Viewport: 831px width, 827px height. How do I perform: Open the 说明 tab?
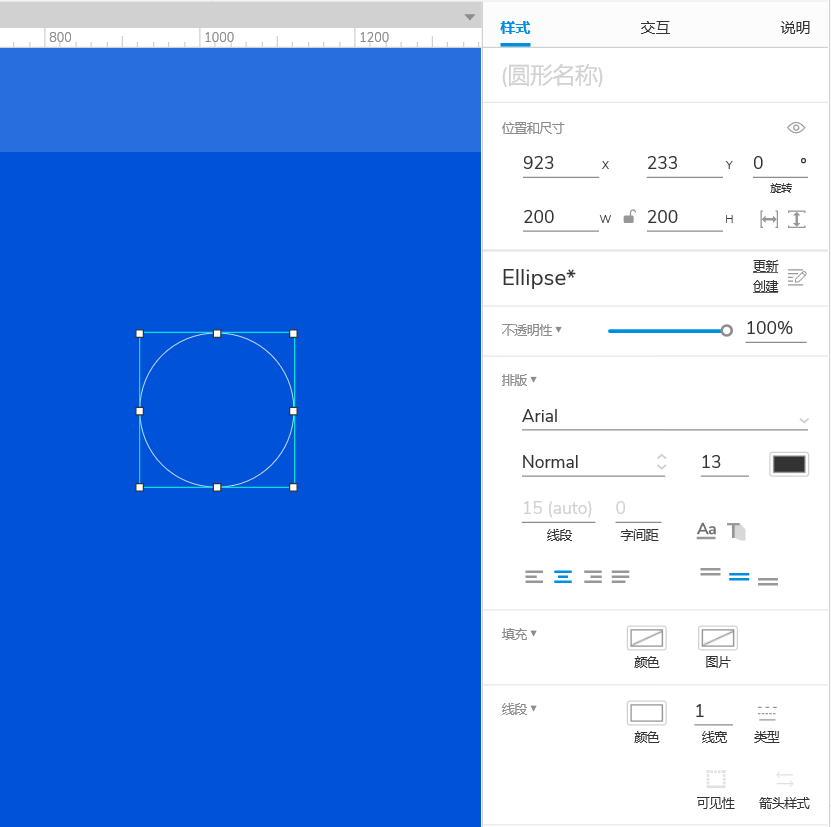tap(795, 28)
